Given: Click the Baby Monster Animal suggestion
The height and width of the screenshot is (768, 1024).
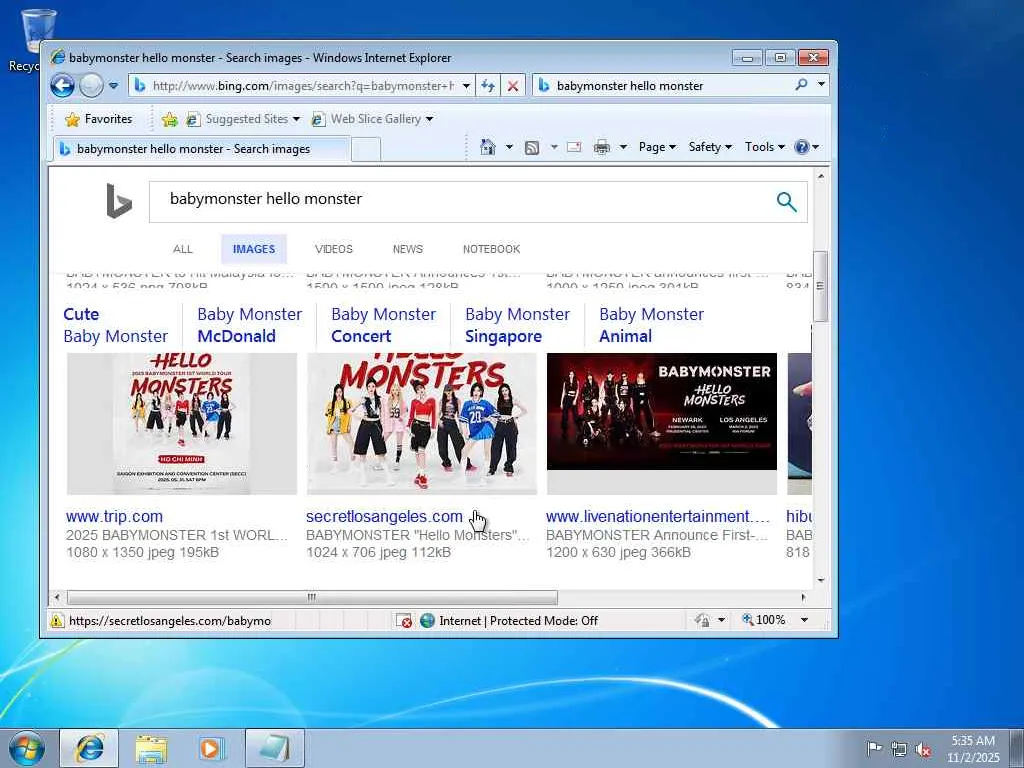Looking at the screenshot, I should [651, 325].
